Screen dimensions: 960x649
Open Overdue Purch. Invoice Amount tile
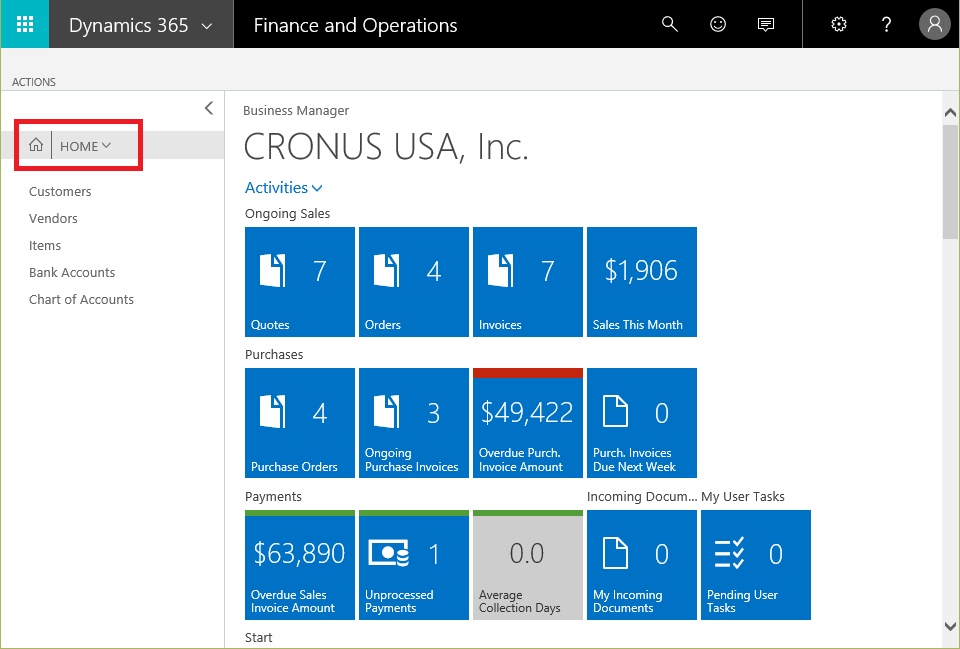click(x=528, y=422)
